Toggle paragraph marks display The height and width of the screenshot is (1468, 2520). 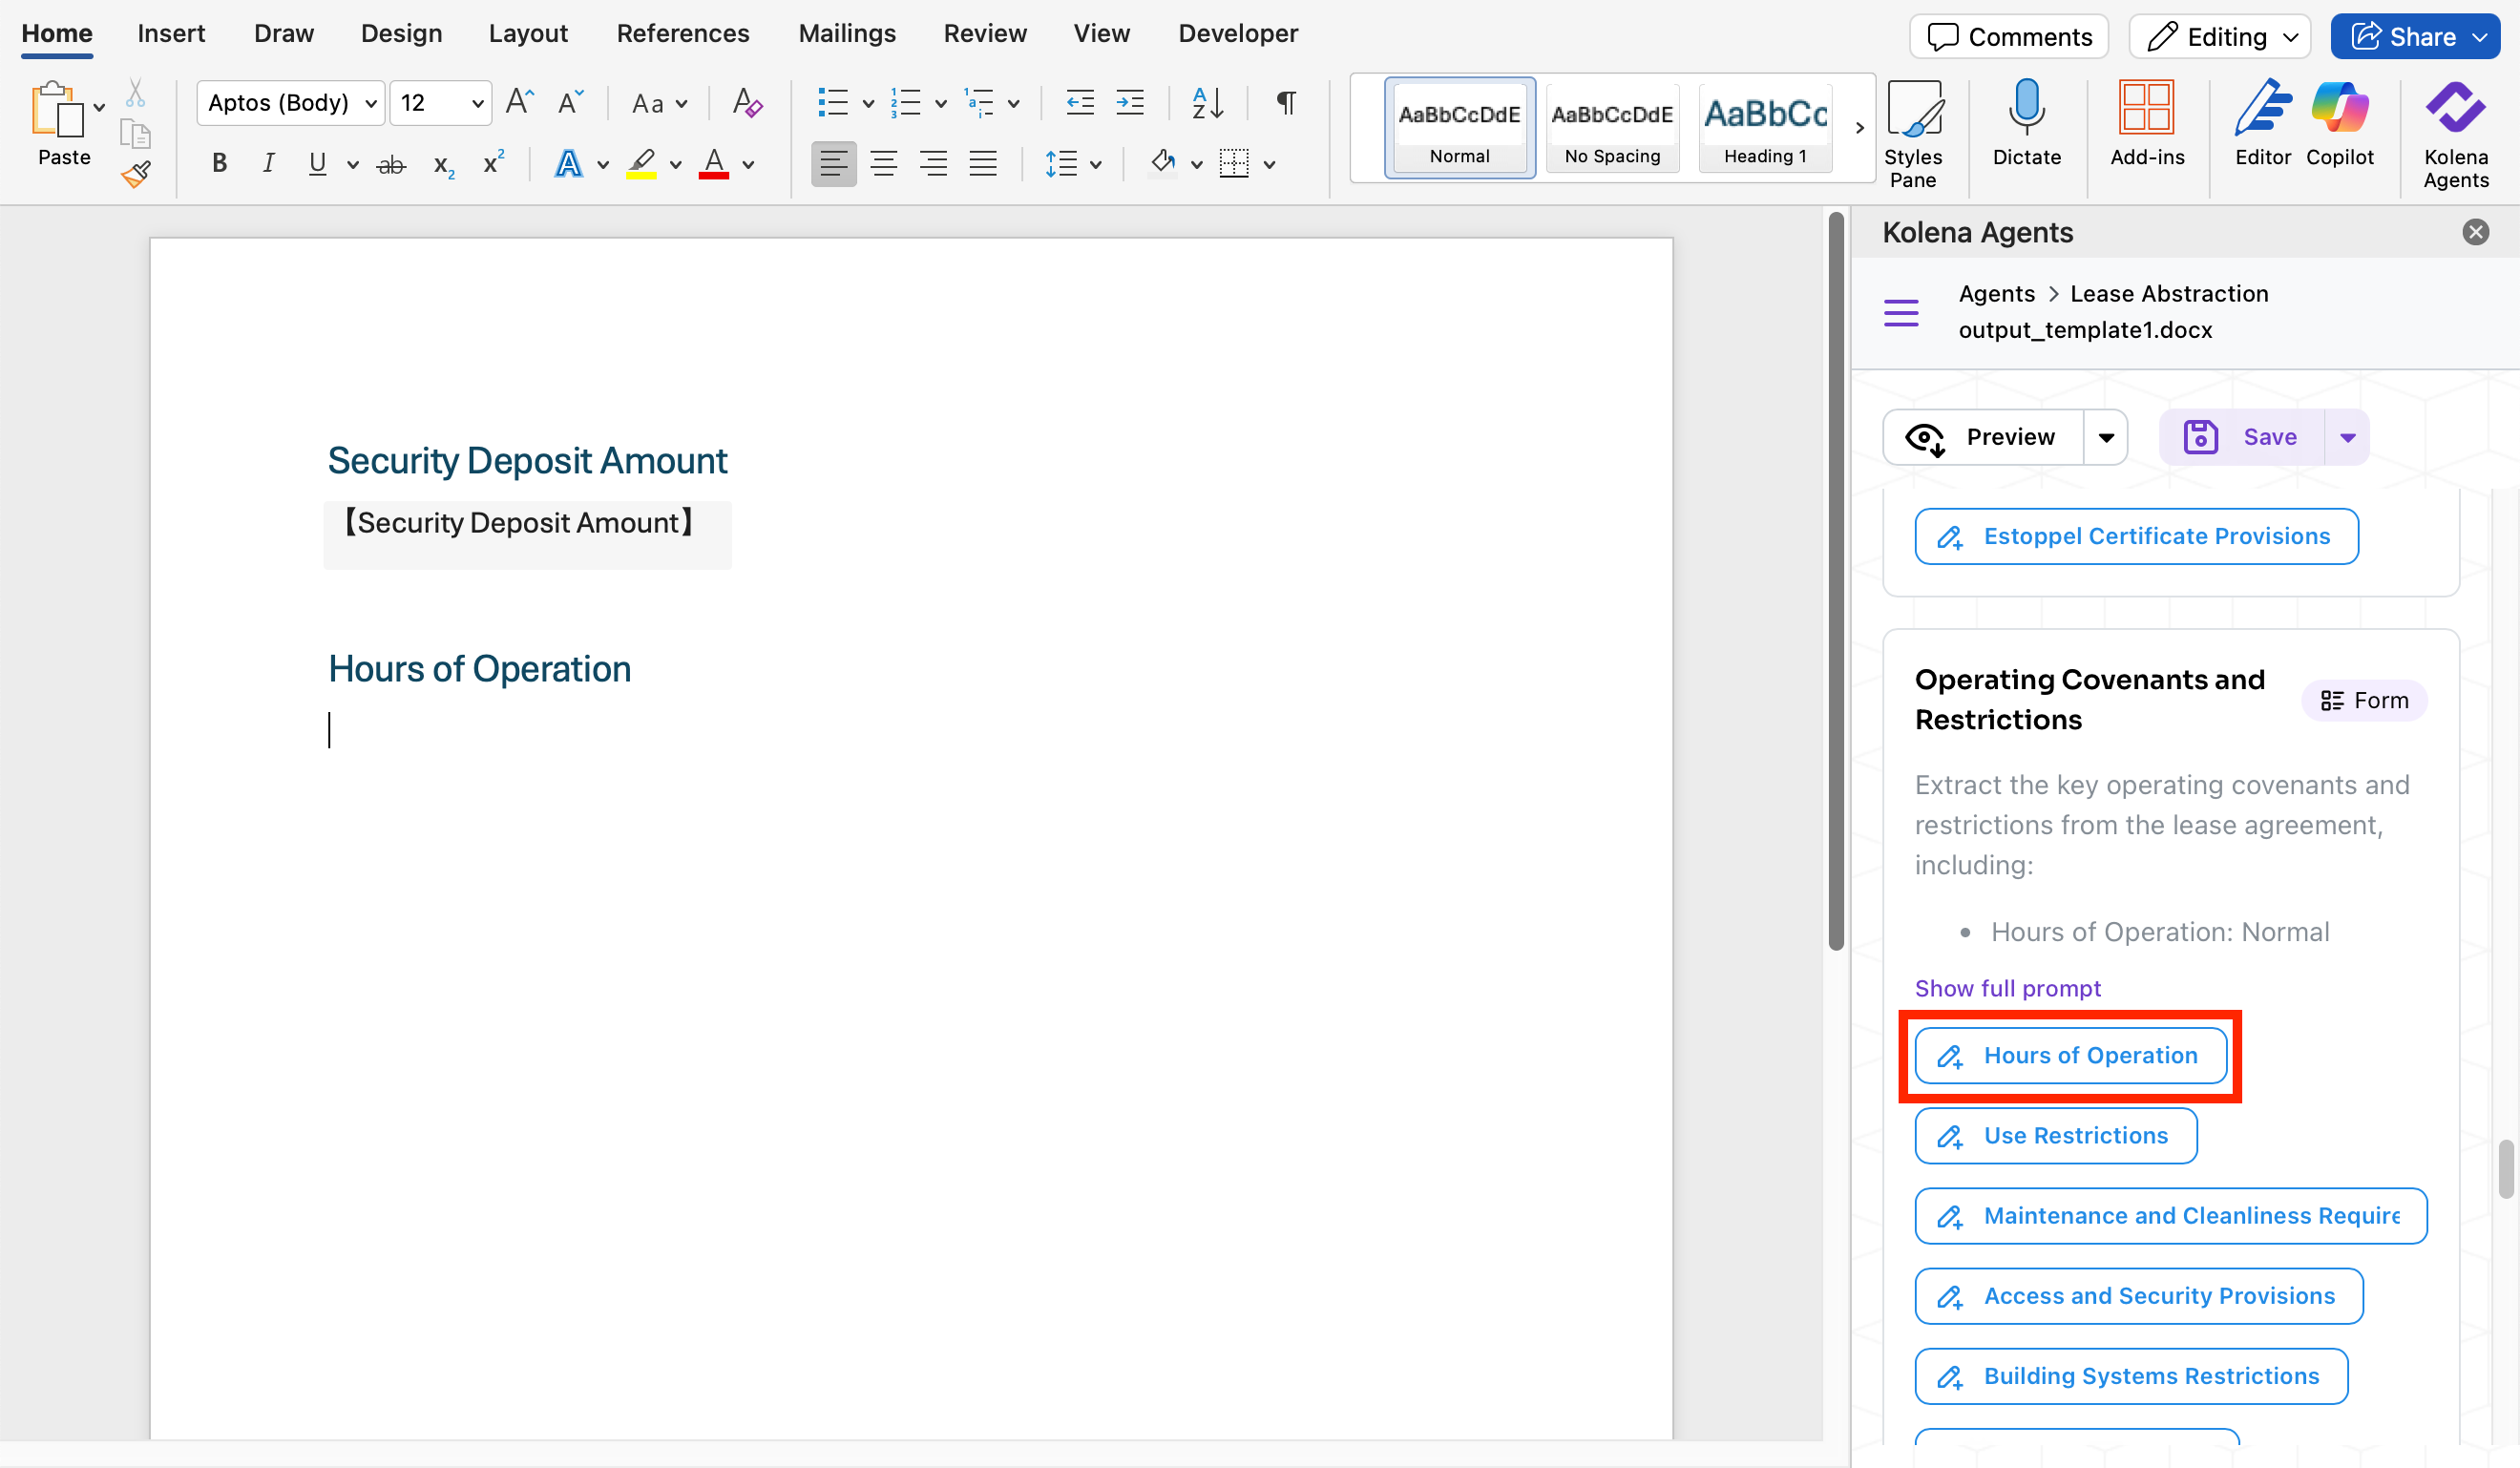[1286, 102]
